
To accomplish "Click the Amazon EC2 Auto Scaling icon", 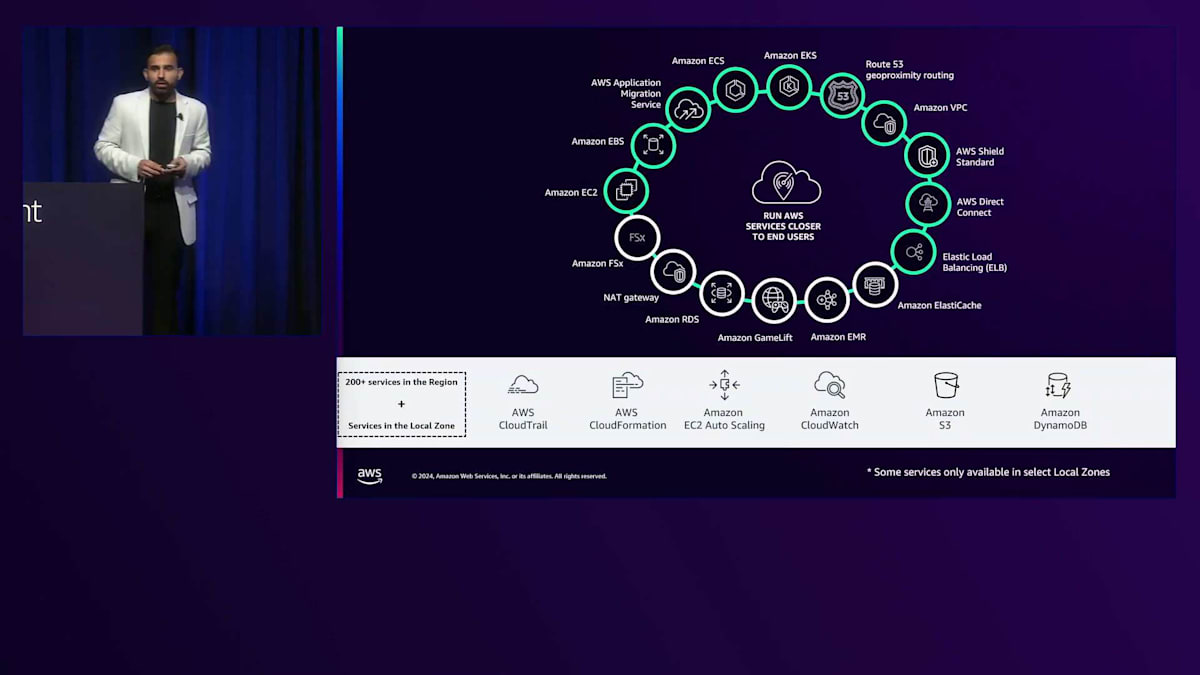I will [x=724, y=385].
